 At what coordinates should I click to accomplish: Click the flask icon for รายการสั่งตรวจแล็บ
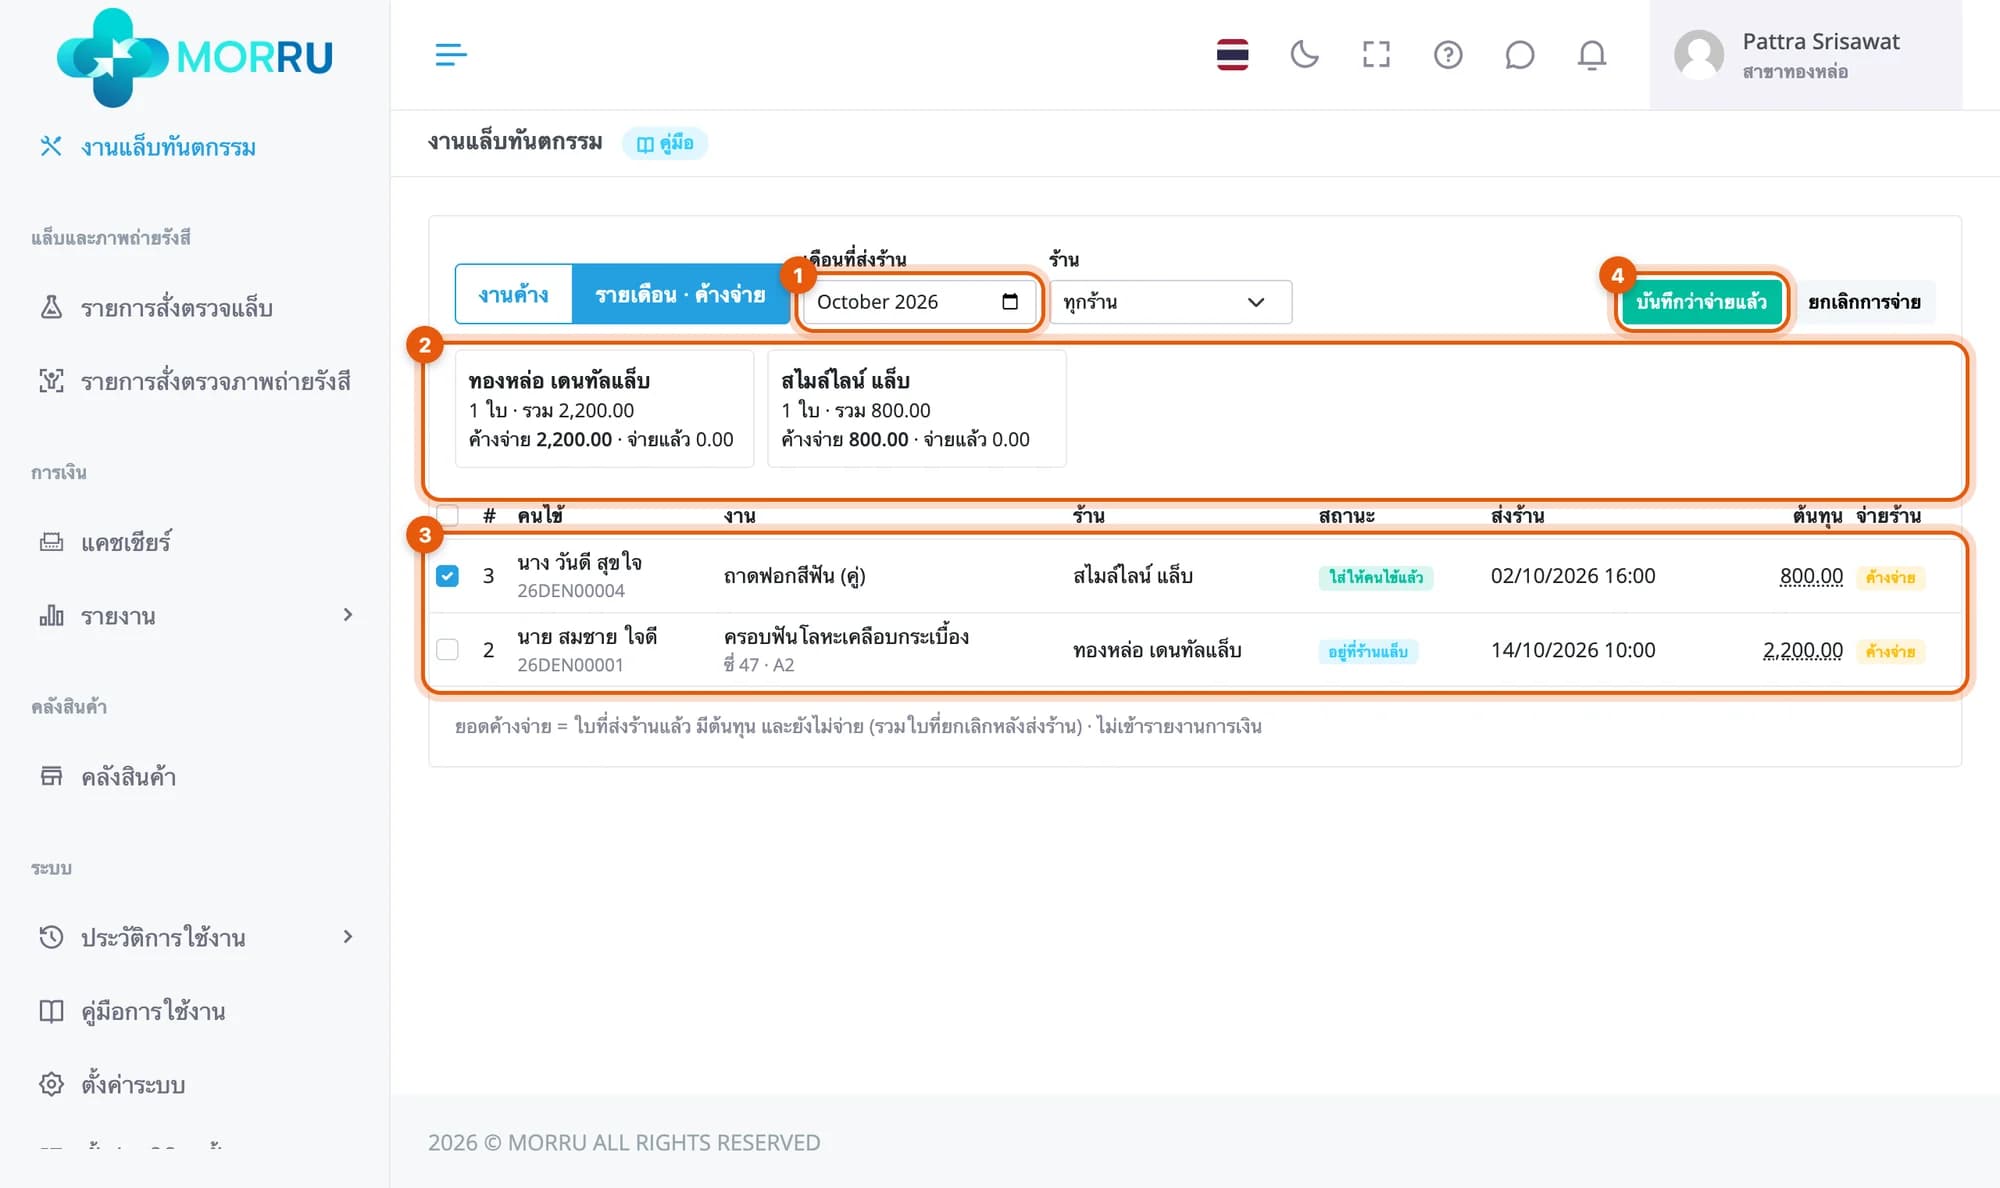[x=51, y=307]
